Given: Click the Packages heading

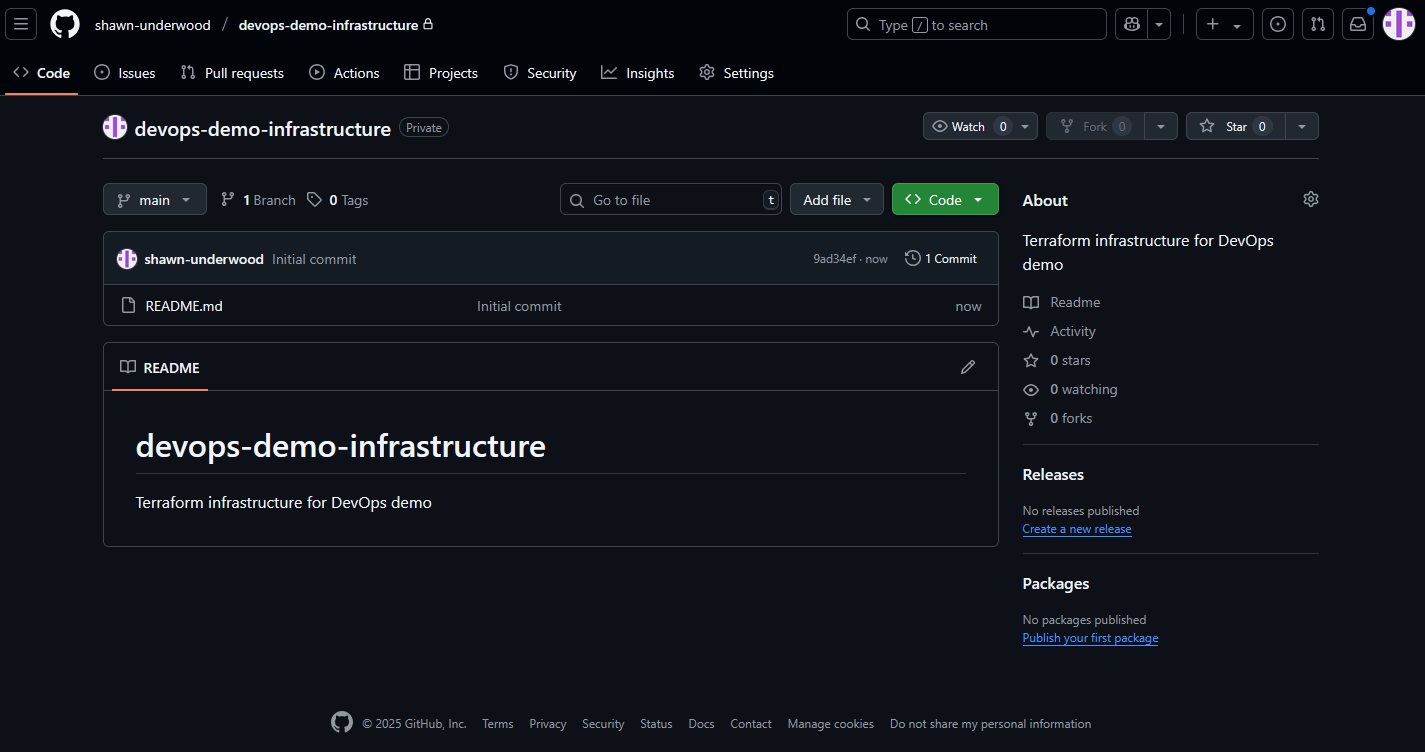Looking at the screenshot, I should (1056, 583).
